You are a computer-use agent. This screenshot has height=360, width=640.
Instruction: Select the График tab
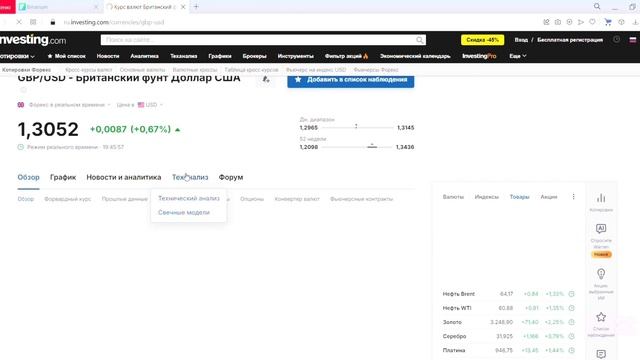[63, 178]
